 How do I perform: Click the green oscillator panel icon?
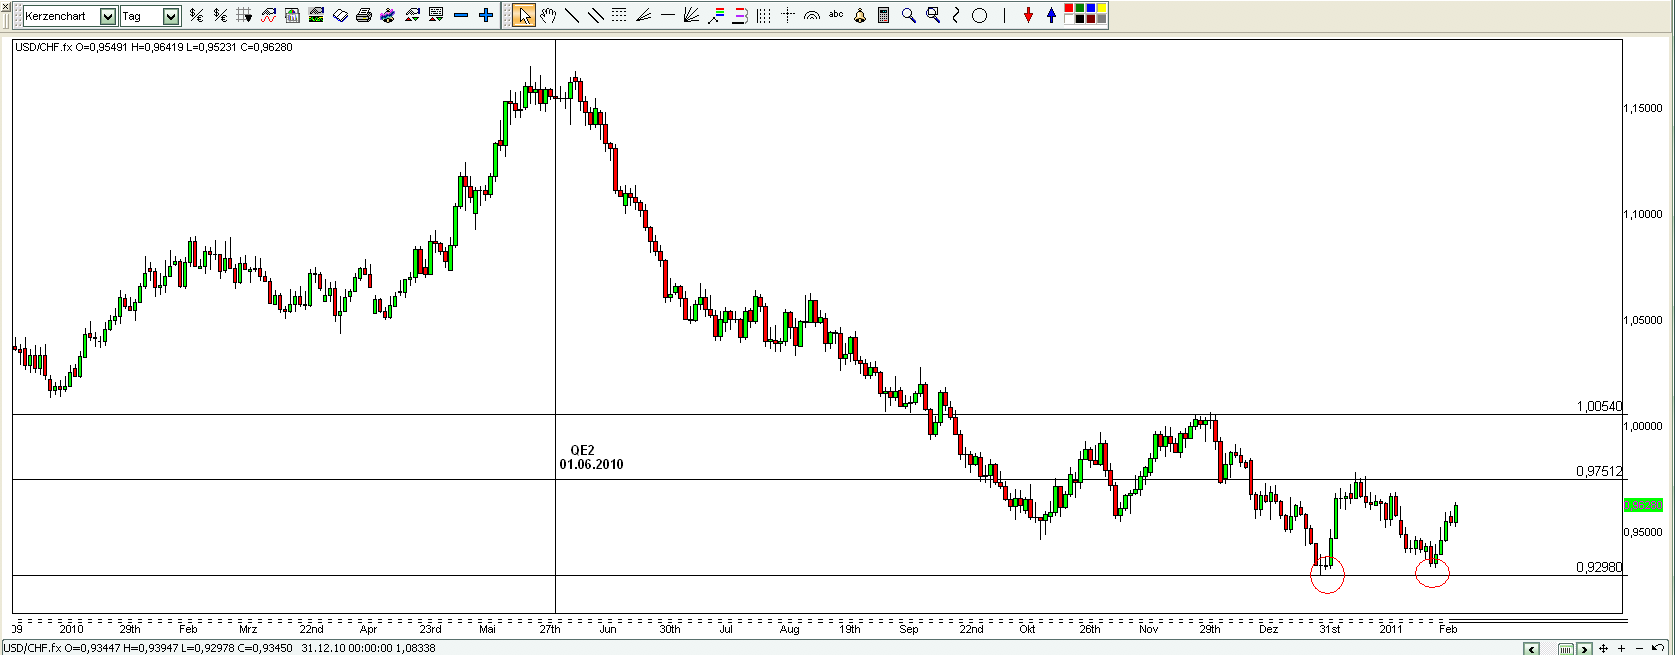pos(316,15)
